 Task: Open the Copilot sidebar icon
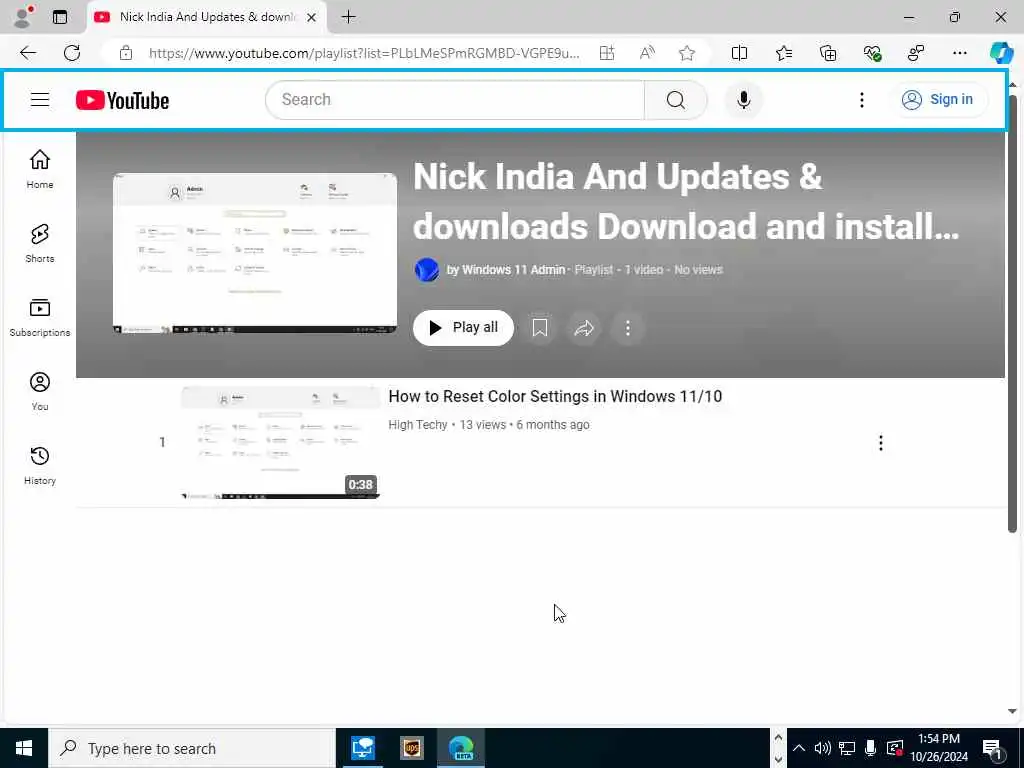1001,53
